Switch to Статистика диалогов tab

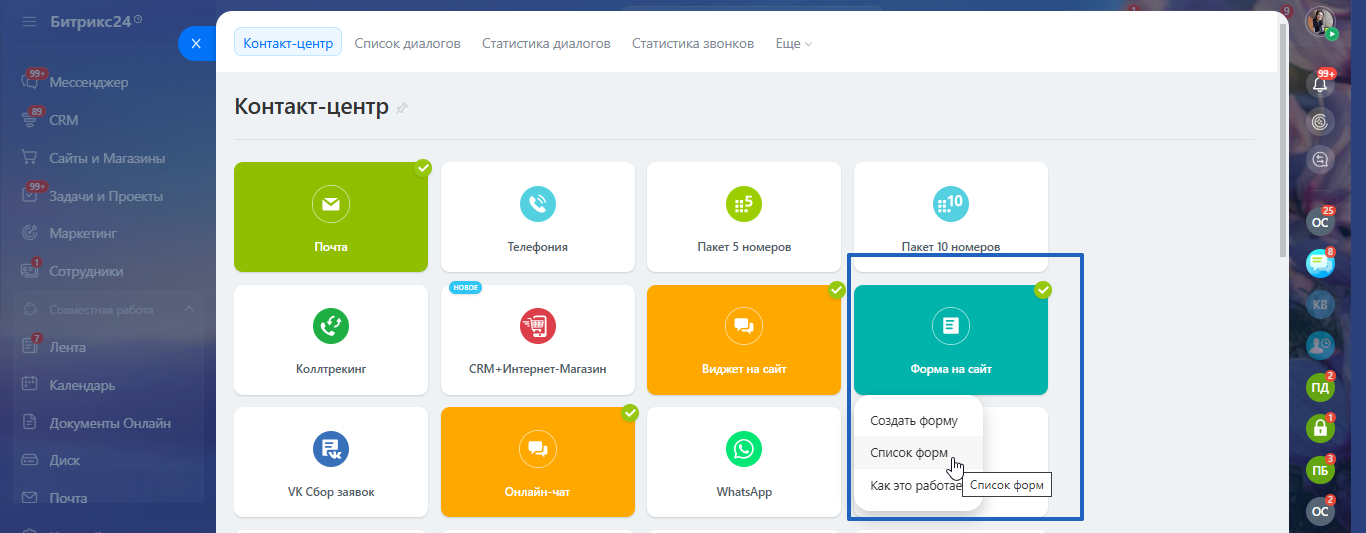546,44
